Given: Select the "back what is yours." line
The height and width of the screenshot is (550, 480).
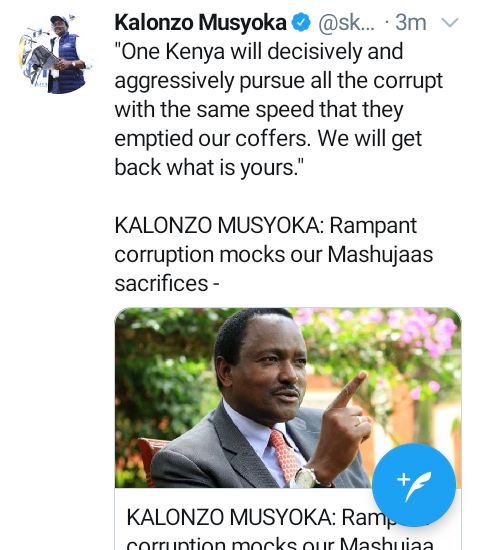Looking at the screenshot, I should 209,168.
